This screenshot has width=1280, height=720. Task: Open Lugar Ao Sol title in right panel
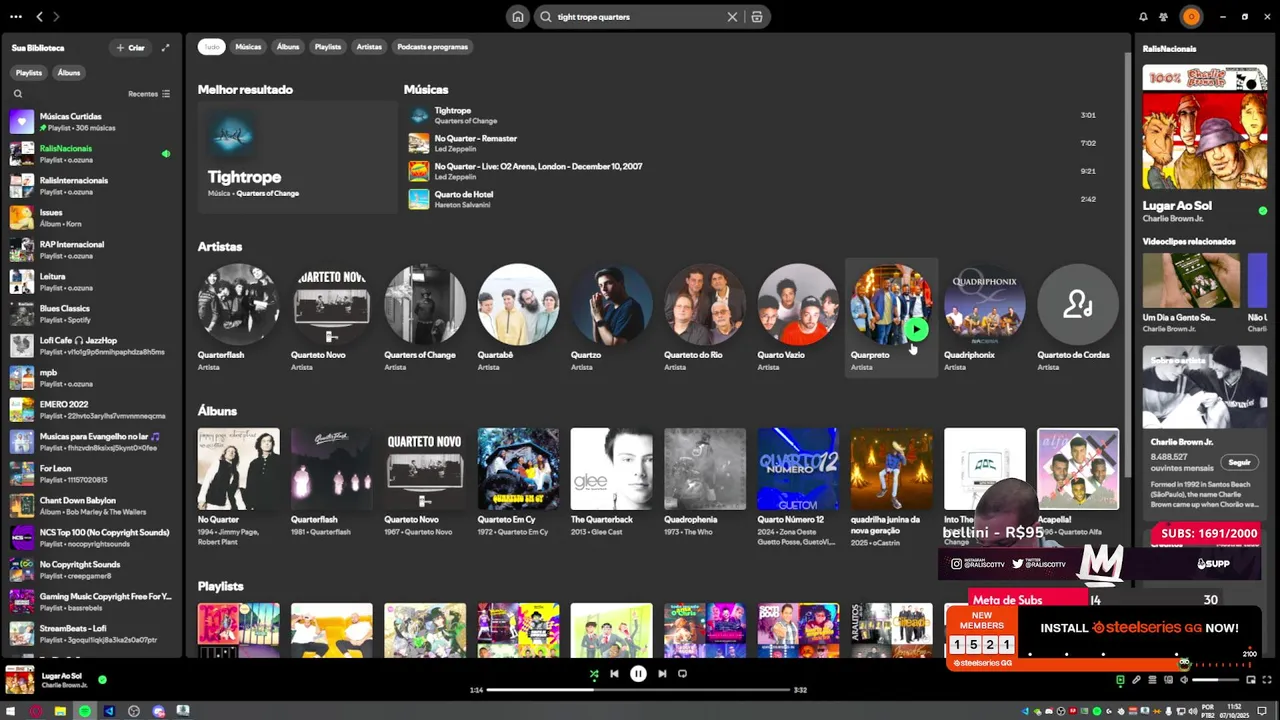pyautogui.click(x=1177, y=206)
